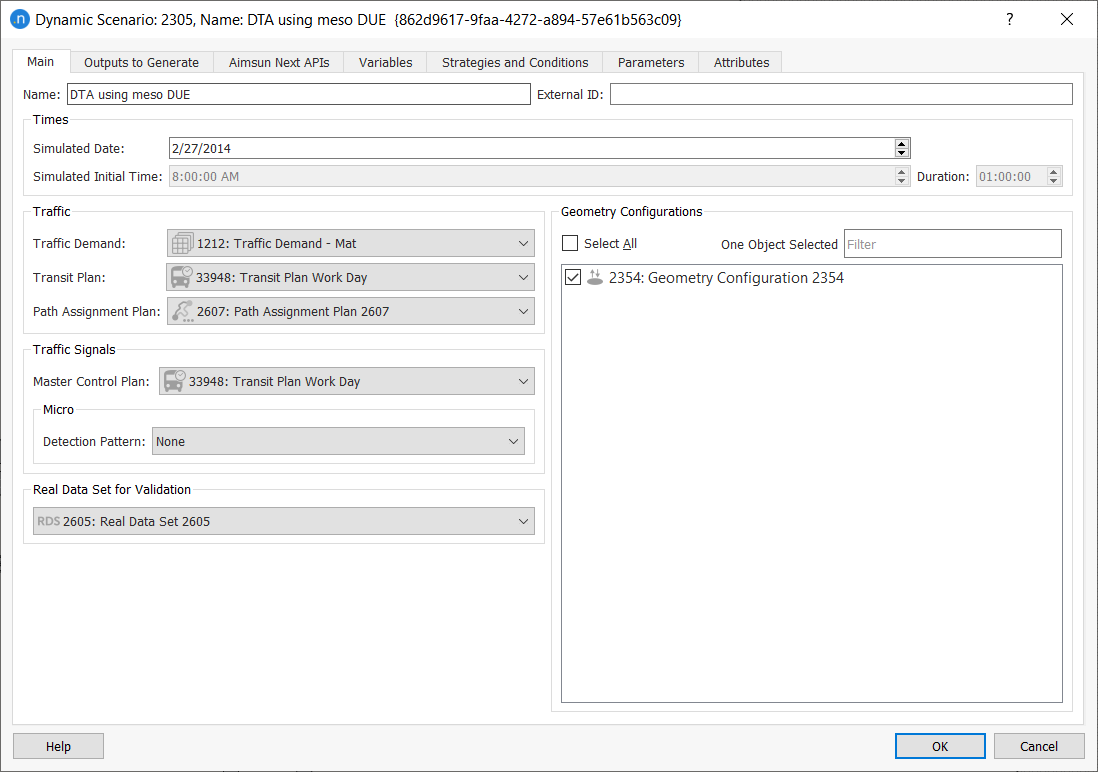Click the Master Control Plan bus icon
1098x772 pixels.
pos(173,381)
